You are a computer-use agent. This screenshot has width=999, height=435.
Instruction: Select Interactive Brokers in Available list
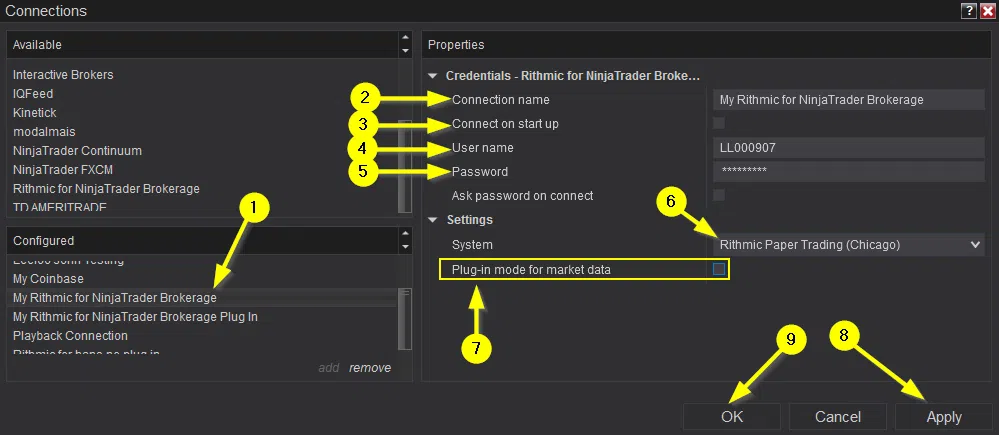click(63, 75)
